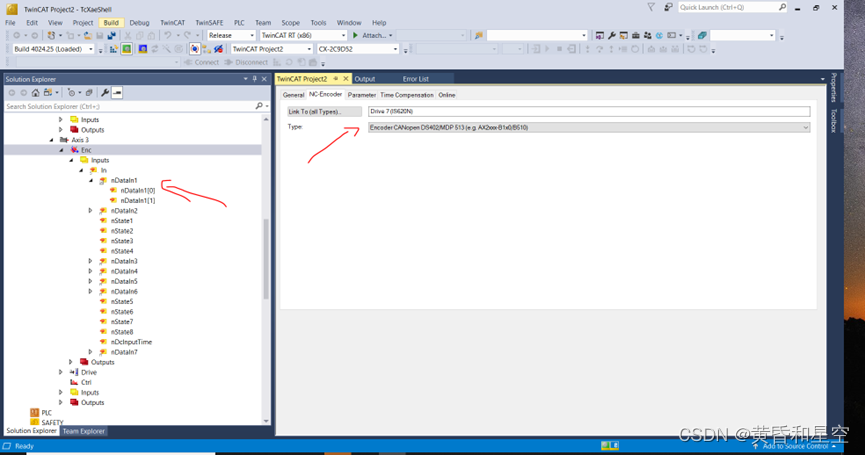
Task: Click Add to Source Control in status bar
Action: point(795,446)
